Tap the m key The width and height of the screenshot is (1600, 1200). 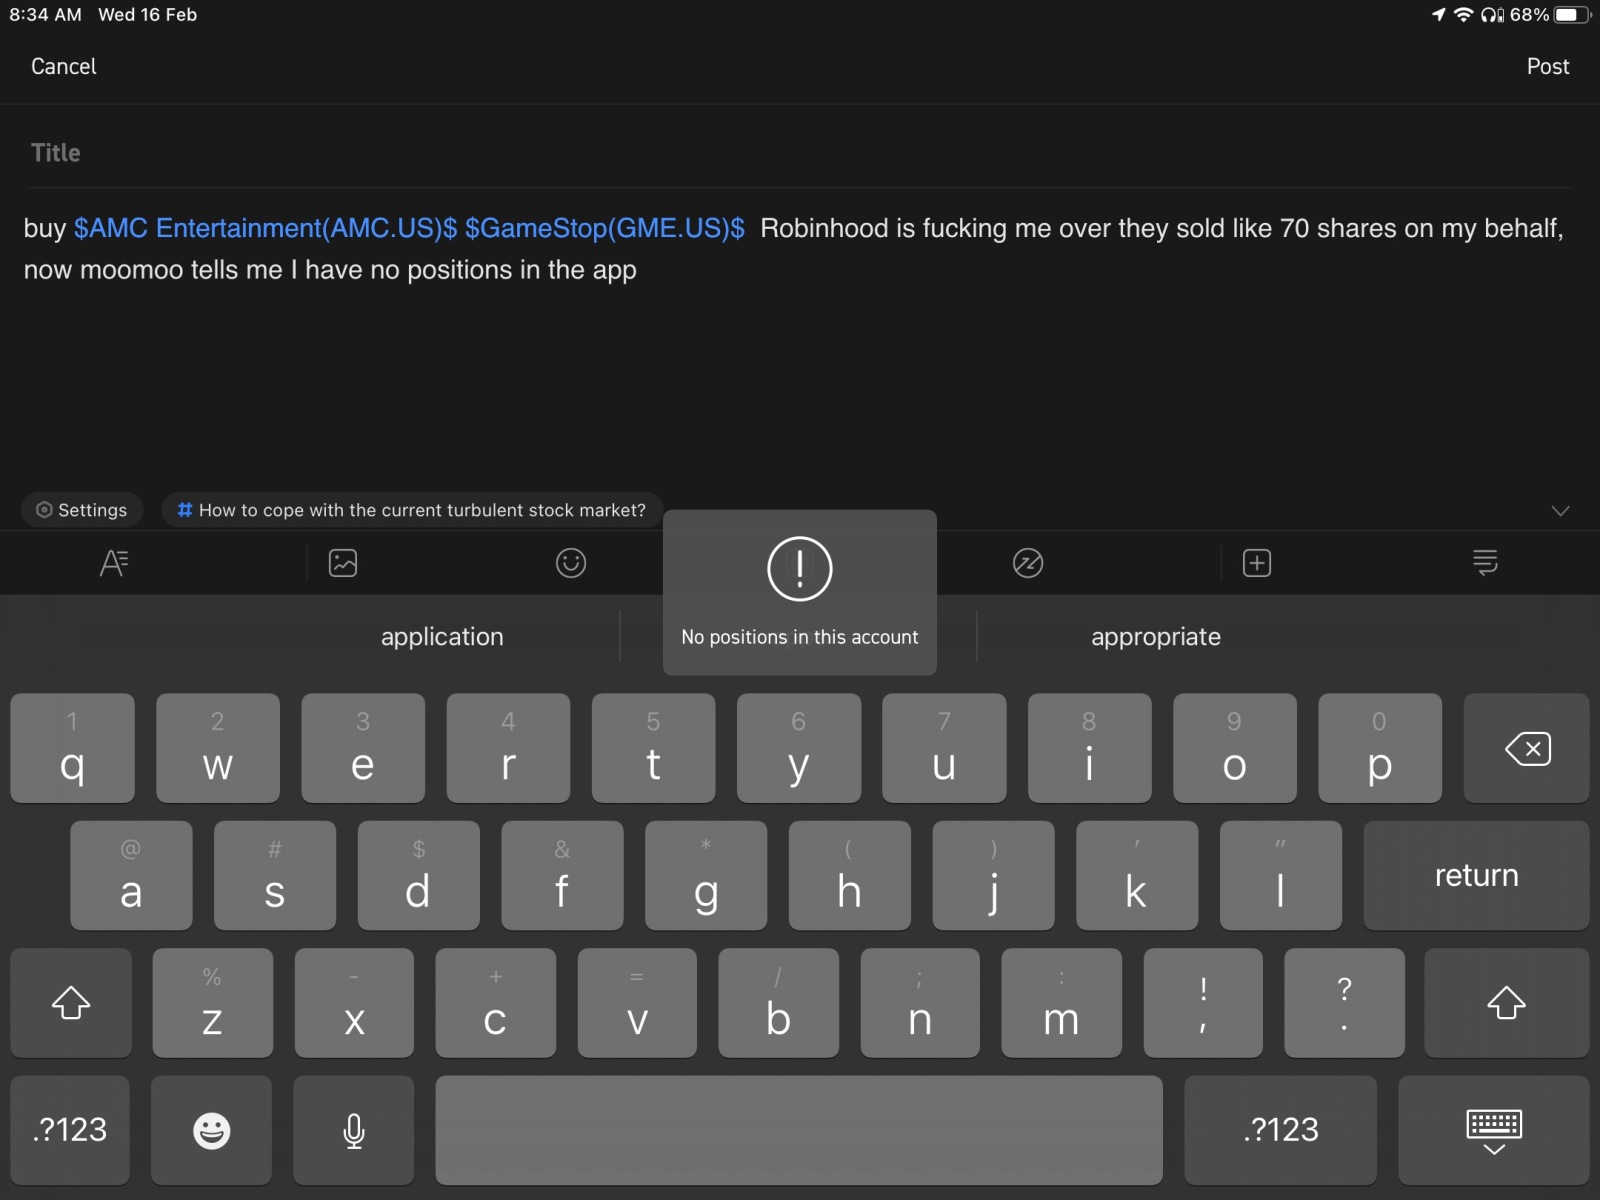pos(1061,1003)
